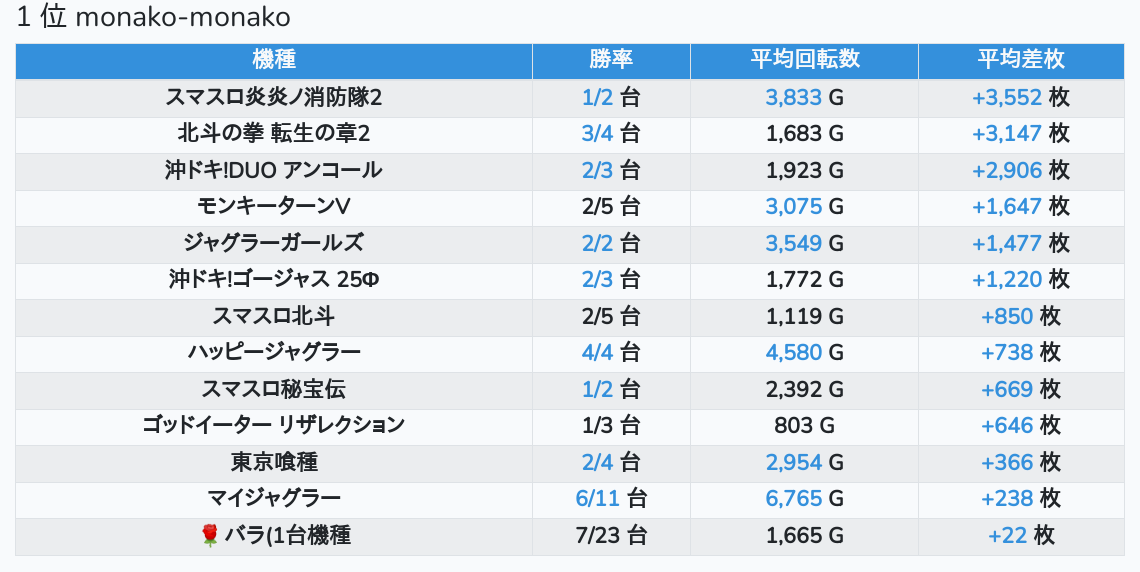
Task: Sort by 機種 column header
Action: (274, 60)
